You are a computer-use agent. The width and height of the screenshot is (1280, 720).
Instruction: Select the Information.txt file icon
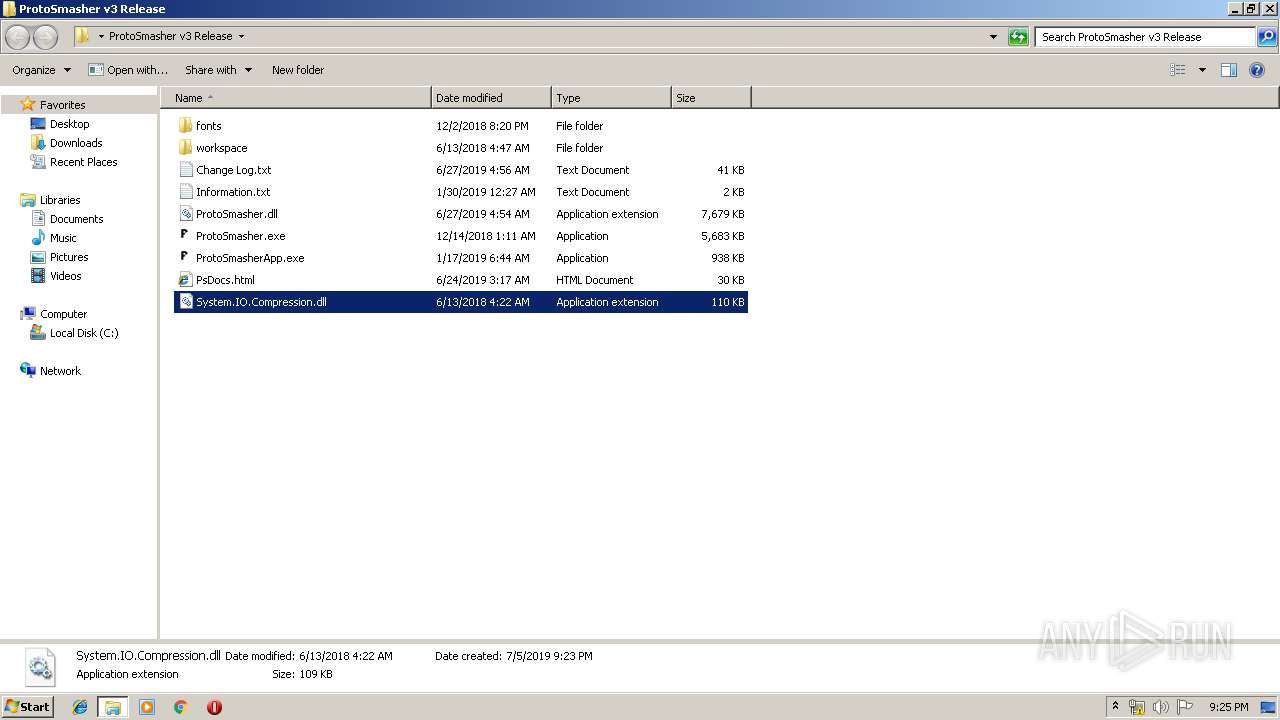coord(185,192)
